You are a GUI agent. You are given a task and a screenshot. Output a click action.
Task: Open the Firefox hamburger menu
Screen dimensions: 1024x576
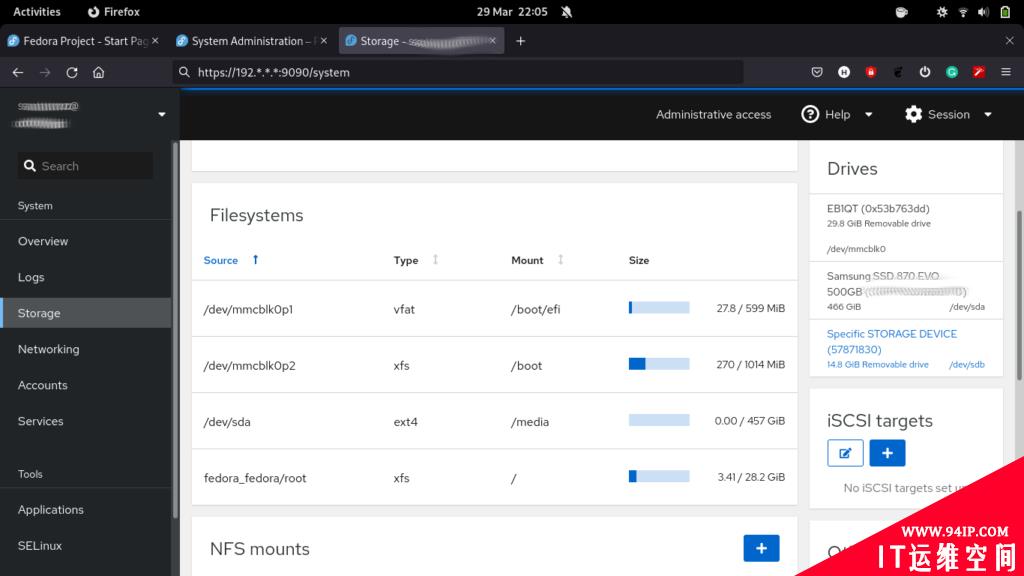pos(1006,72)
